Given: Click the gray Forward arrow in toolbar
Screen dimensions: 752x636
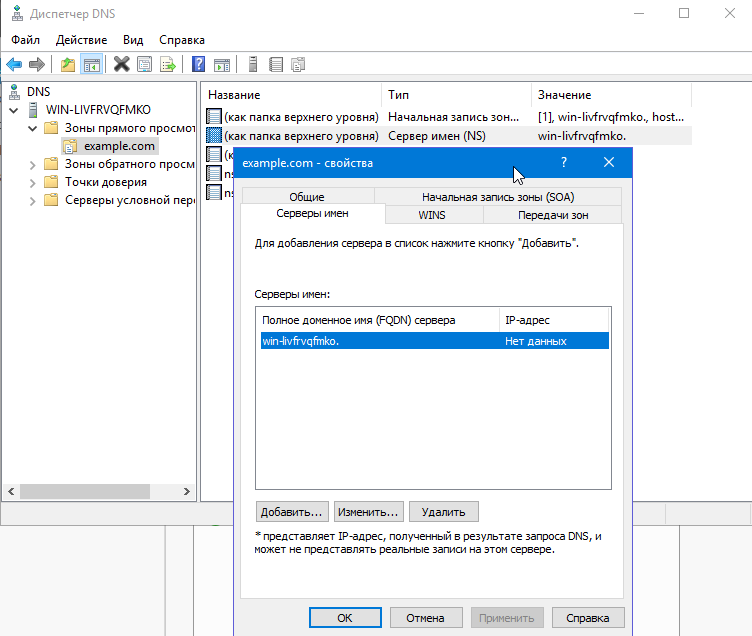Looking at the screenshot, I should (37, 64).
